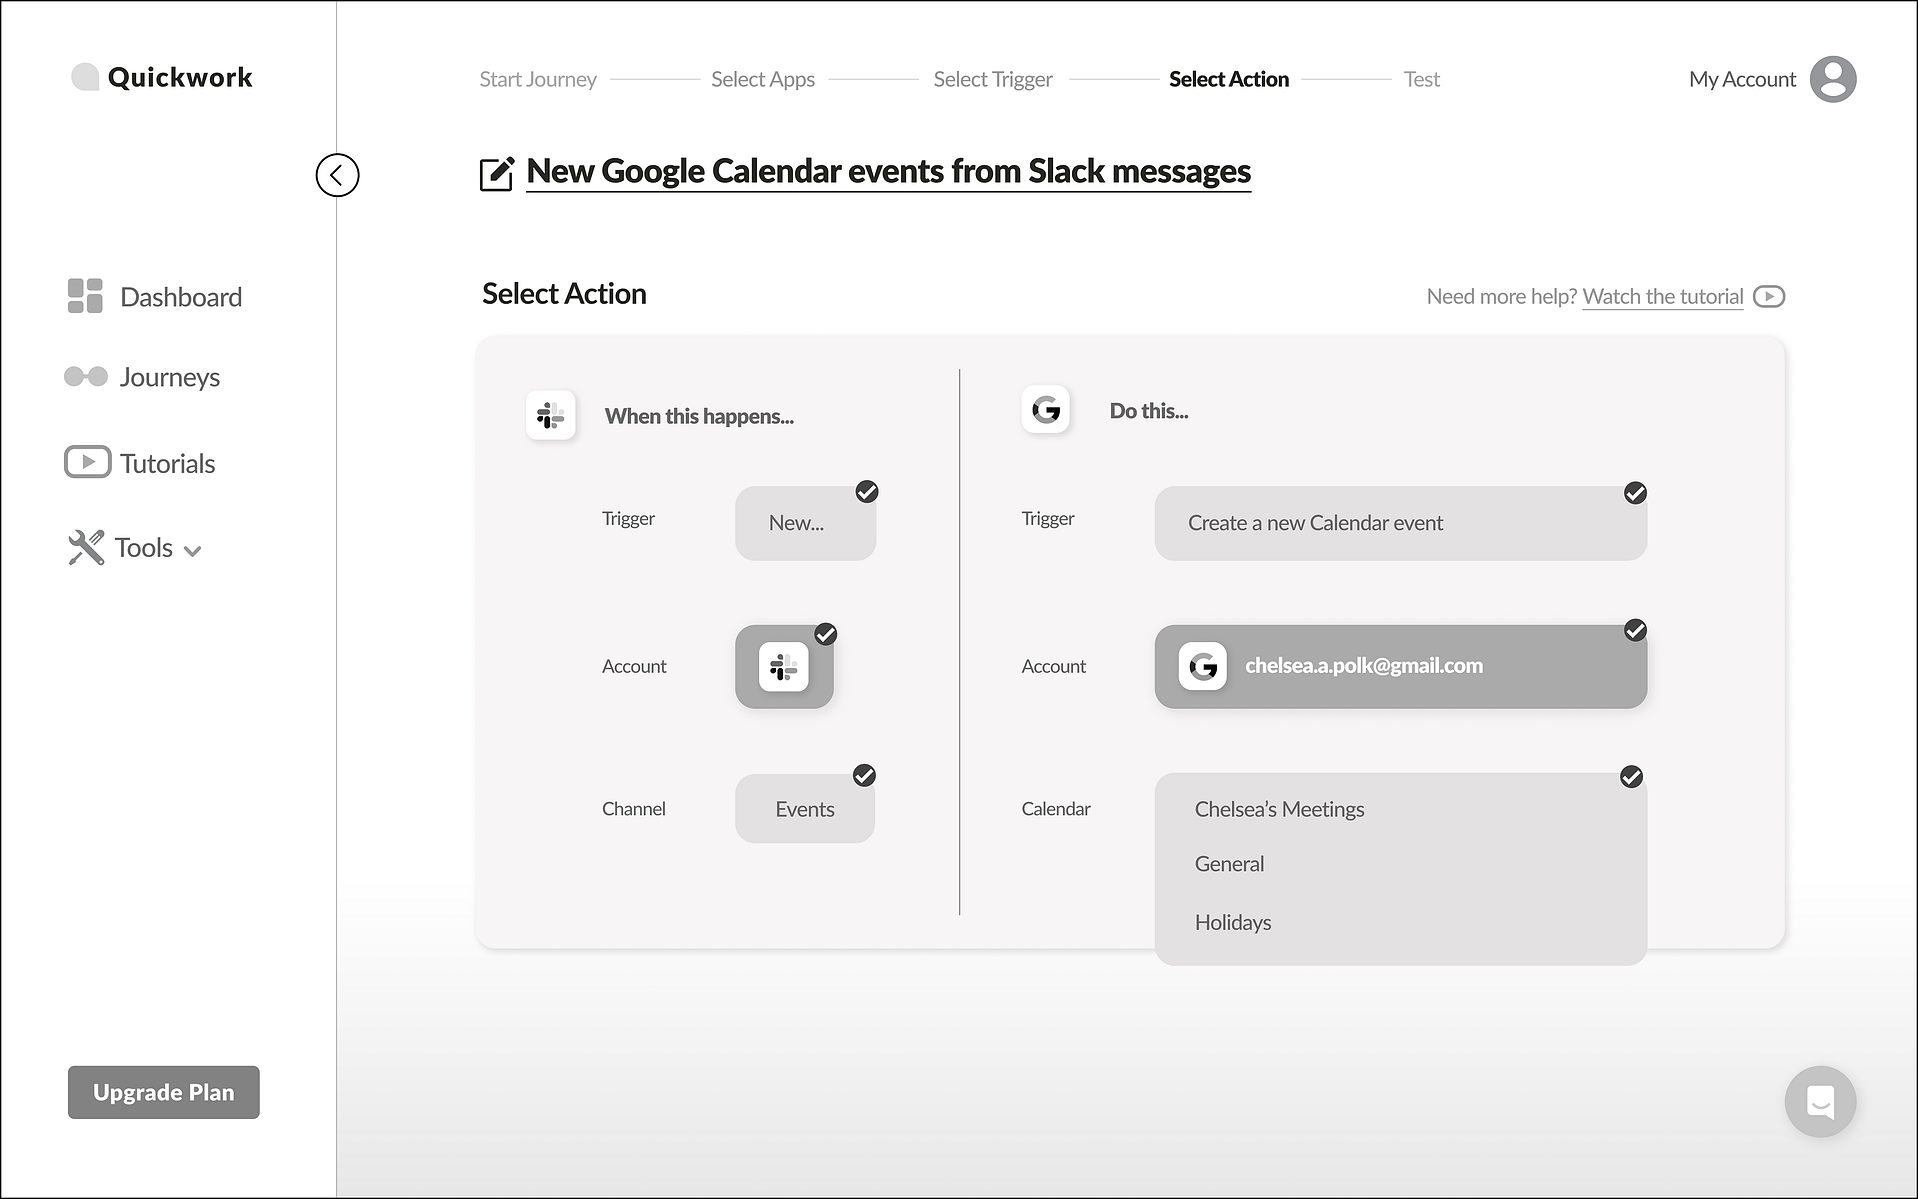This screenshot has width=1918, height=1199.
Task: Click checkmark badge on Events channel
Action: coord(864,776)
